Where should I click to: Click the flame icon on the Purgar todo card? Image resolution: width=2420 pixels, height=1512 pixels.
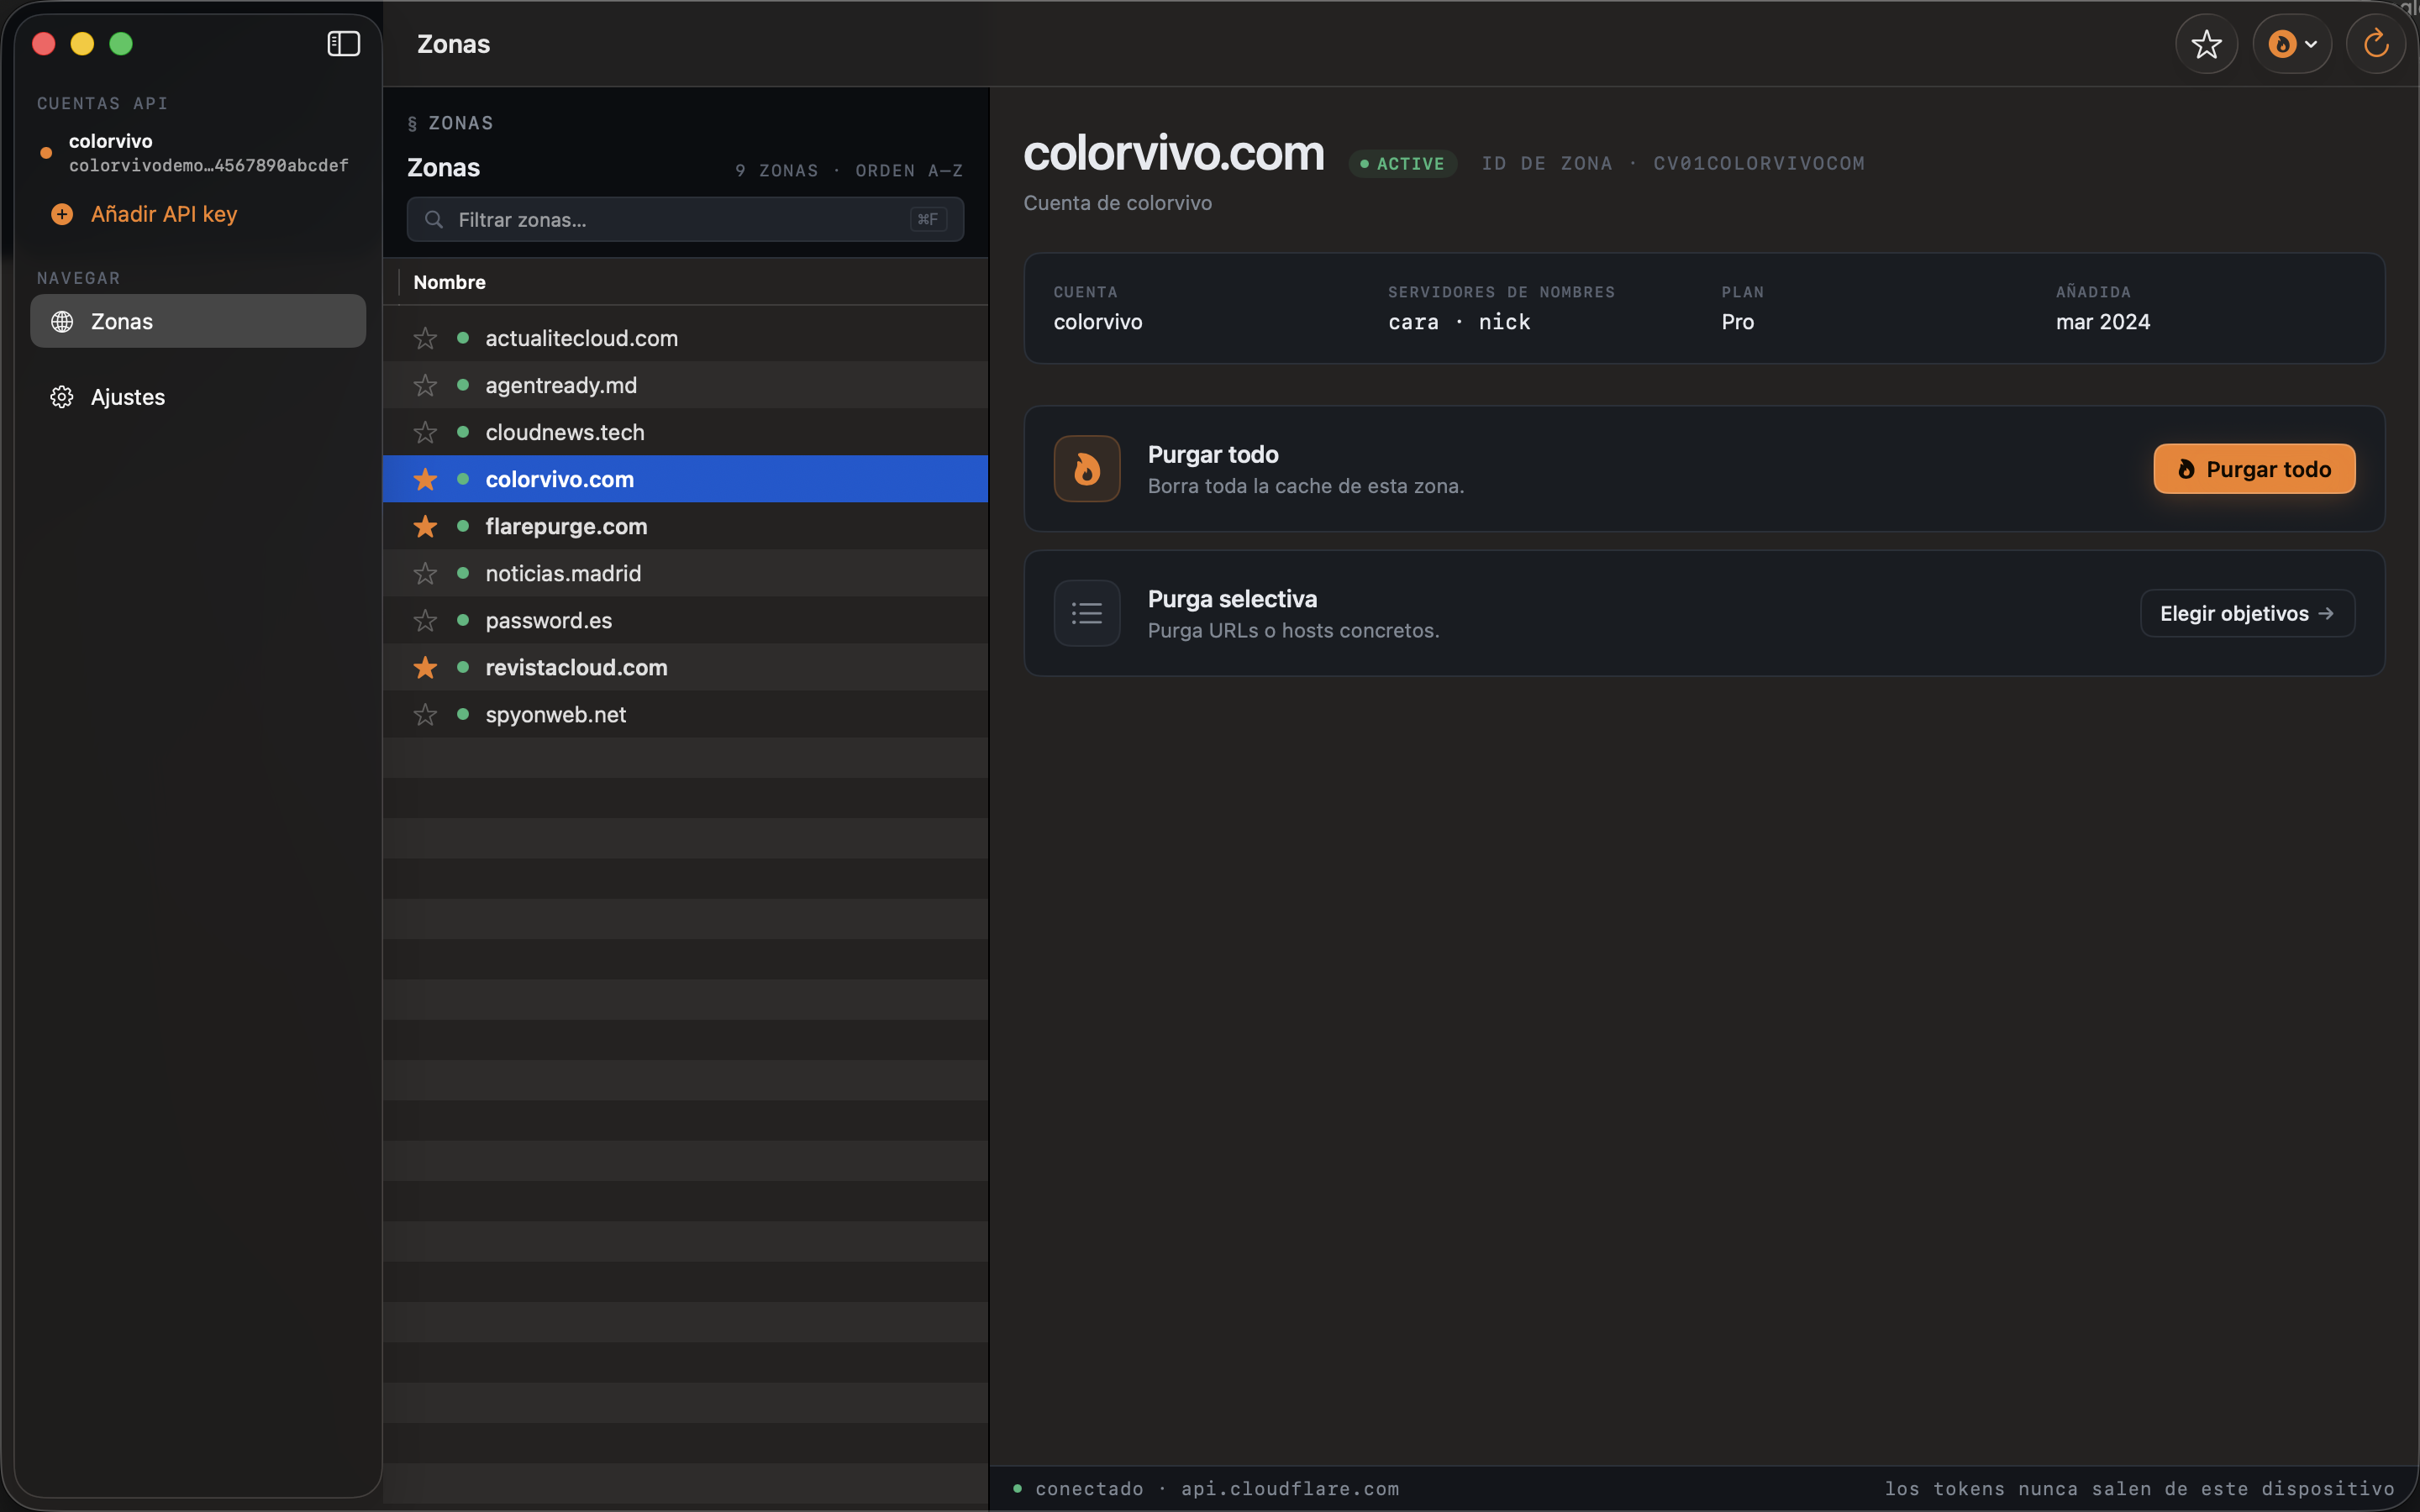[x=1086, y=468]
